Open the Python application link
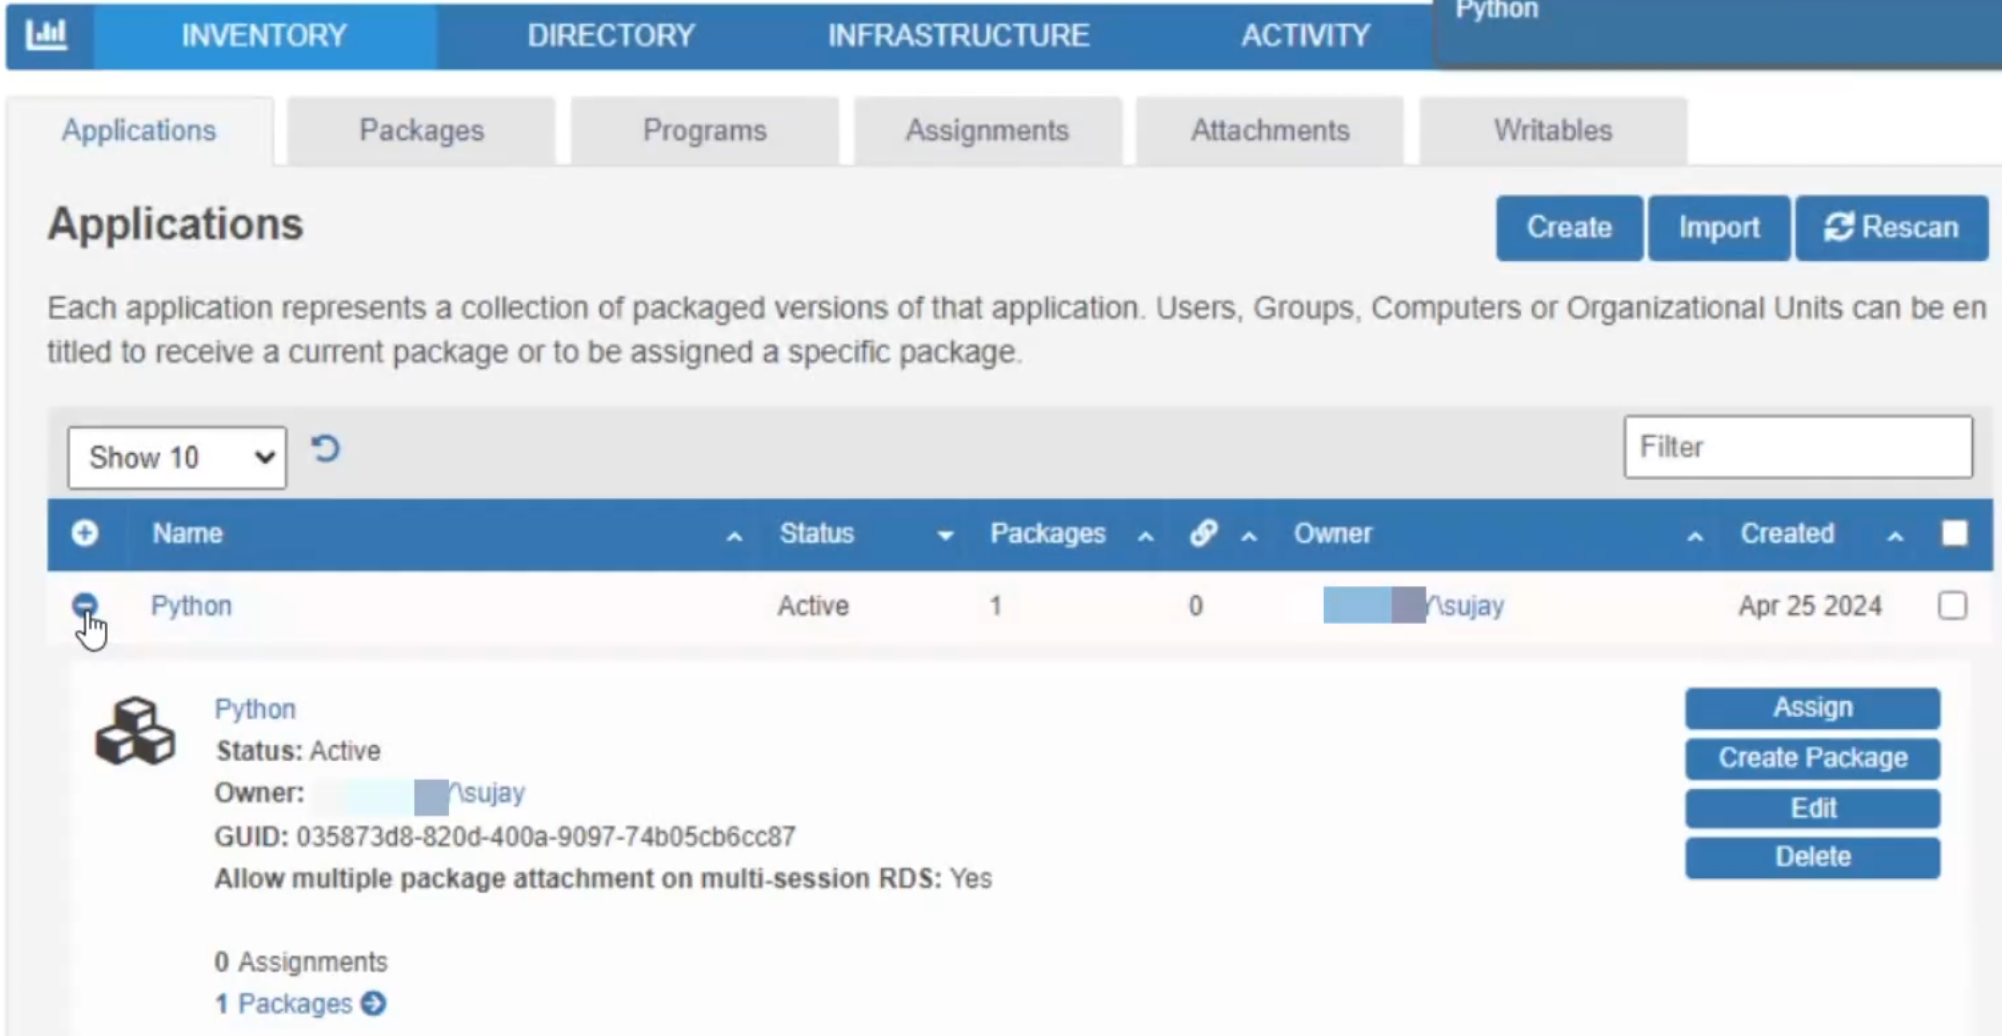This screenshot has width=2002, height=1036. coord(191,605)
